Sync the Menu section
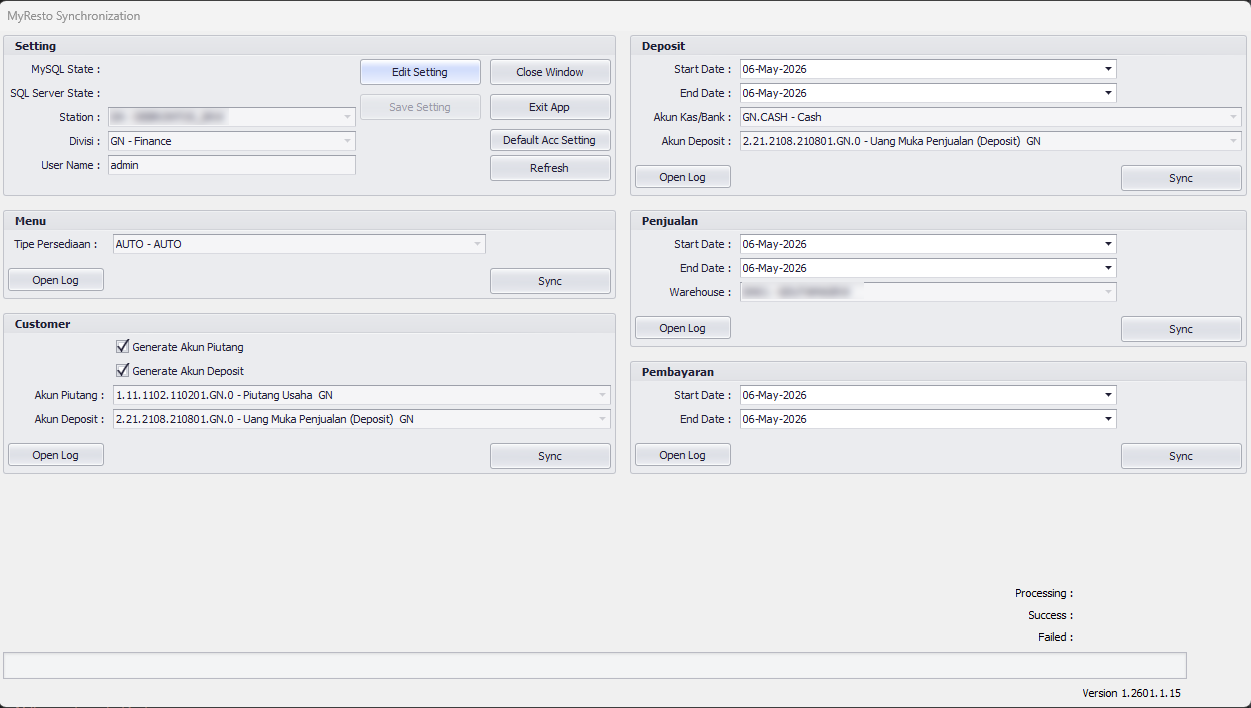Screen dimensions: 1251x708 pos(550,281)
